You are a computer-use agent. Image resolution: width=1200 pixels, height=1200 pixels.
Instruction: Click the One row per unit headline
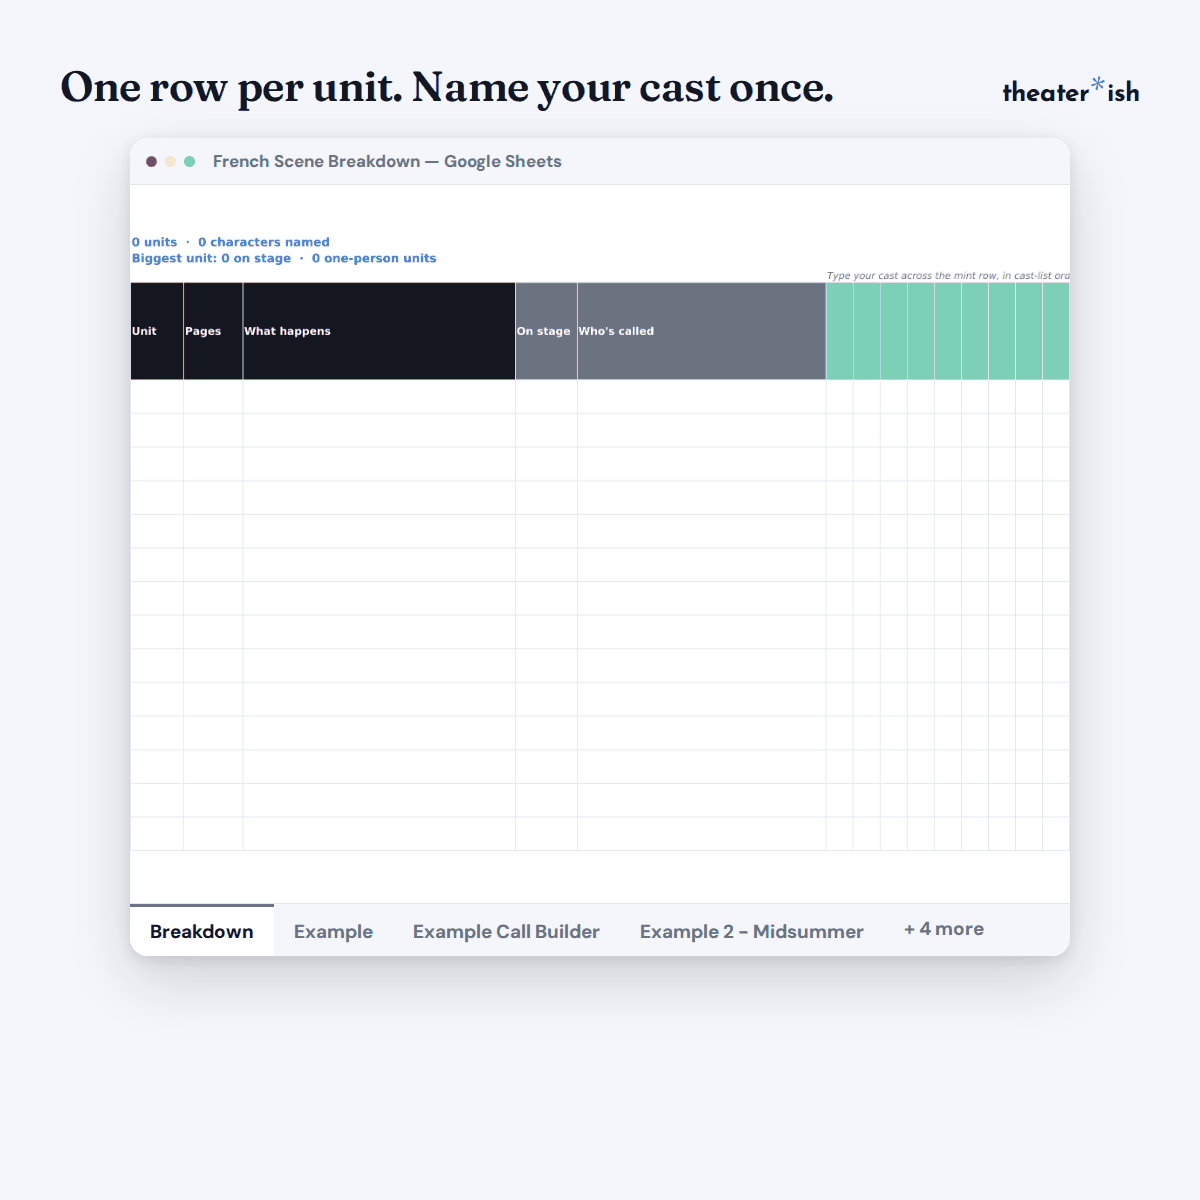(447, 88)
